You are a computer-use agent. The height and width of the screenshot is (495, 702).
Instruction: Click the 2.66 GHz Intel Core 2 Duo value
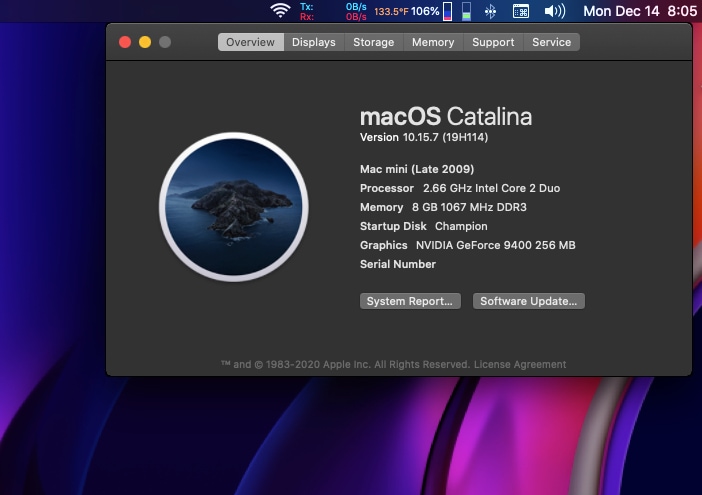(492, 188)
